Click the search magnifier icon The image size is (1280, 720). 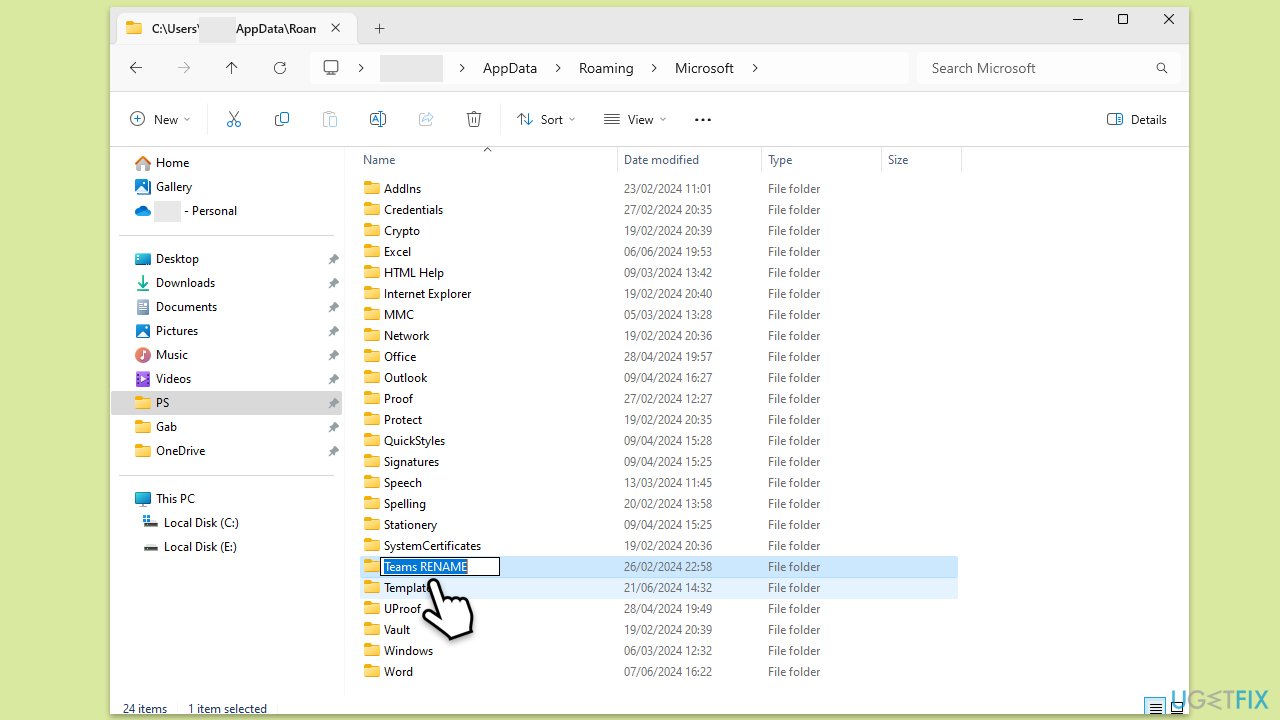pyautogui.click(x=1162, y=68)
